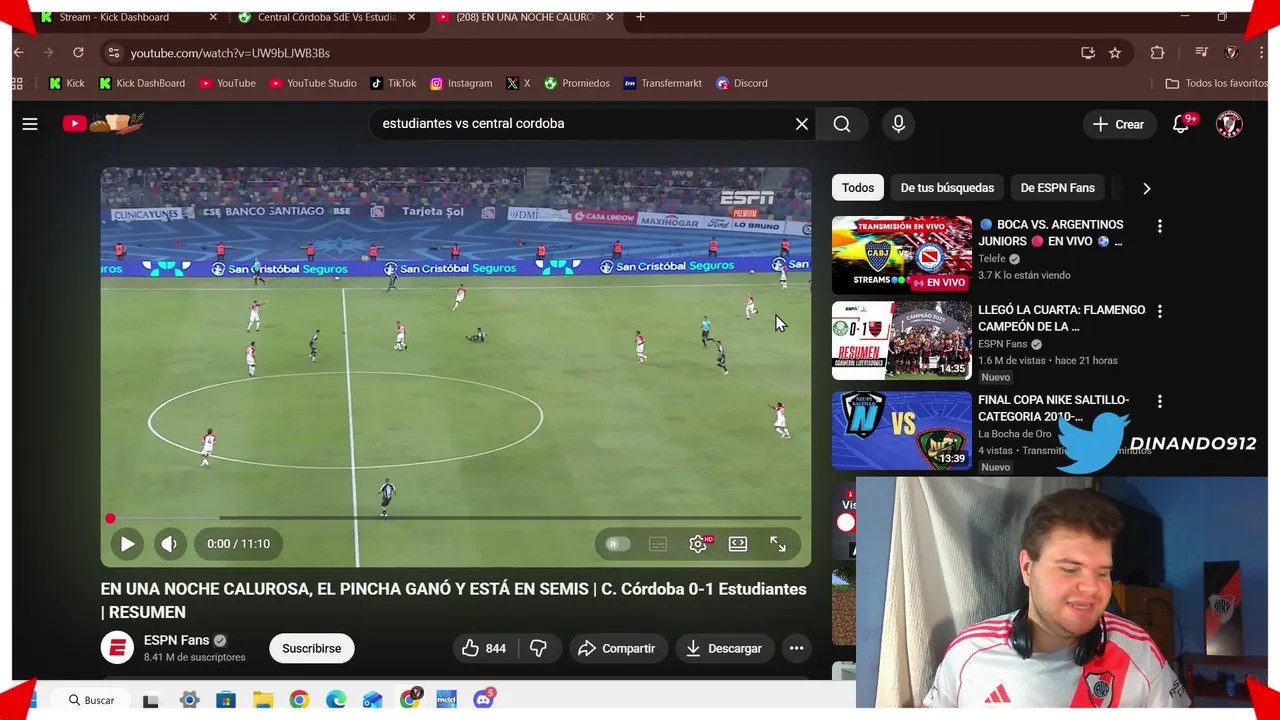Bookmark this page with star icon
This screenshot has width=1280, height=720.
1115,53
